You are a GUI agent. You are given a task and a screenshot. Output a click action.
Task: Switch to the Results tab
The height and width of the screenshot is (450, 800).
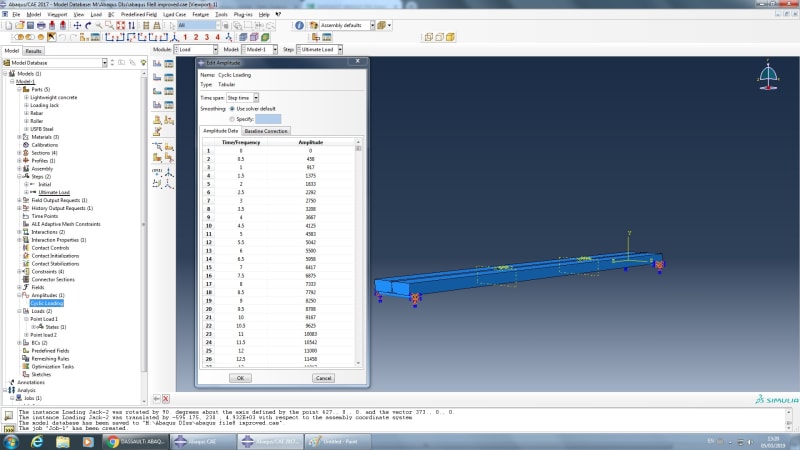pos(33,51)
